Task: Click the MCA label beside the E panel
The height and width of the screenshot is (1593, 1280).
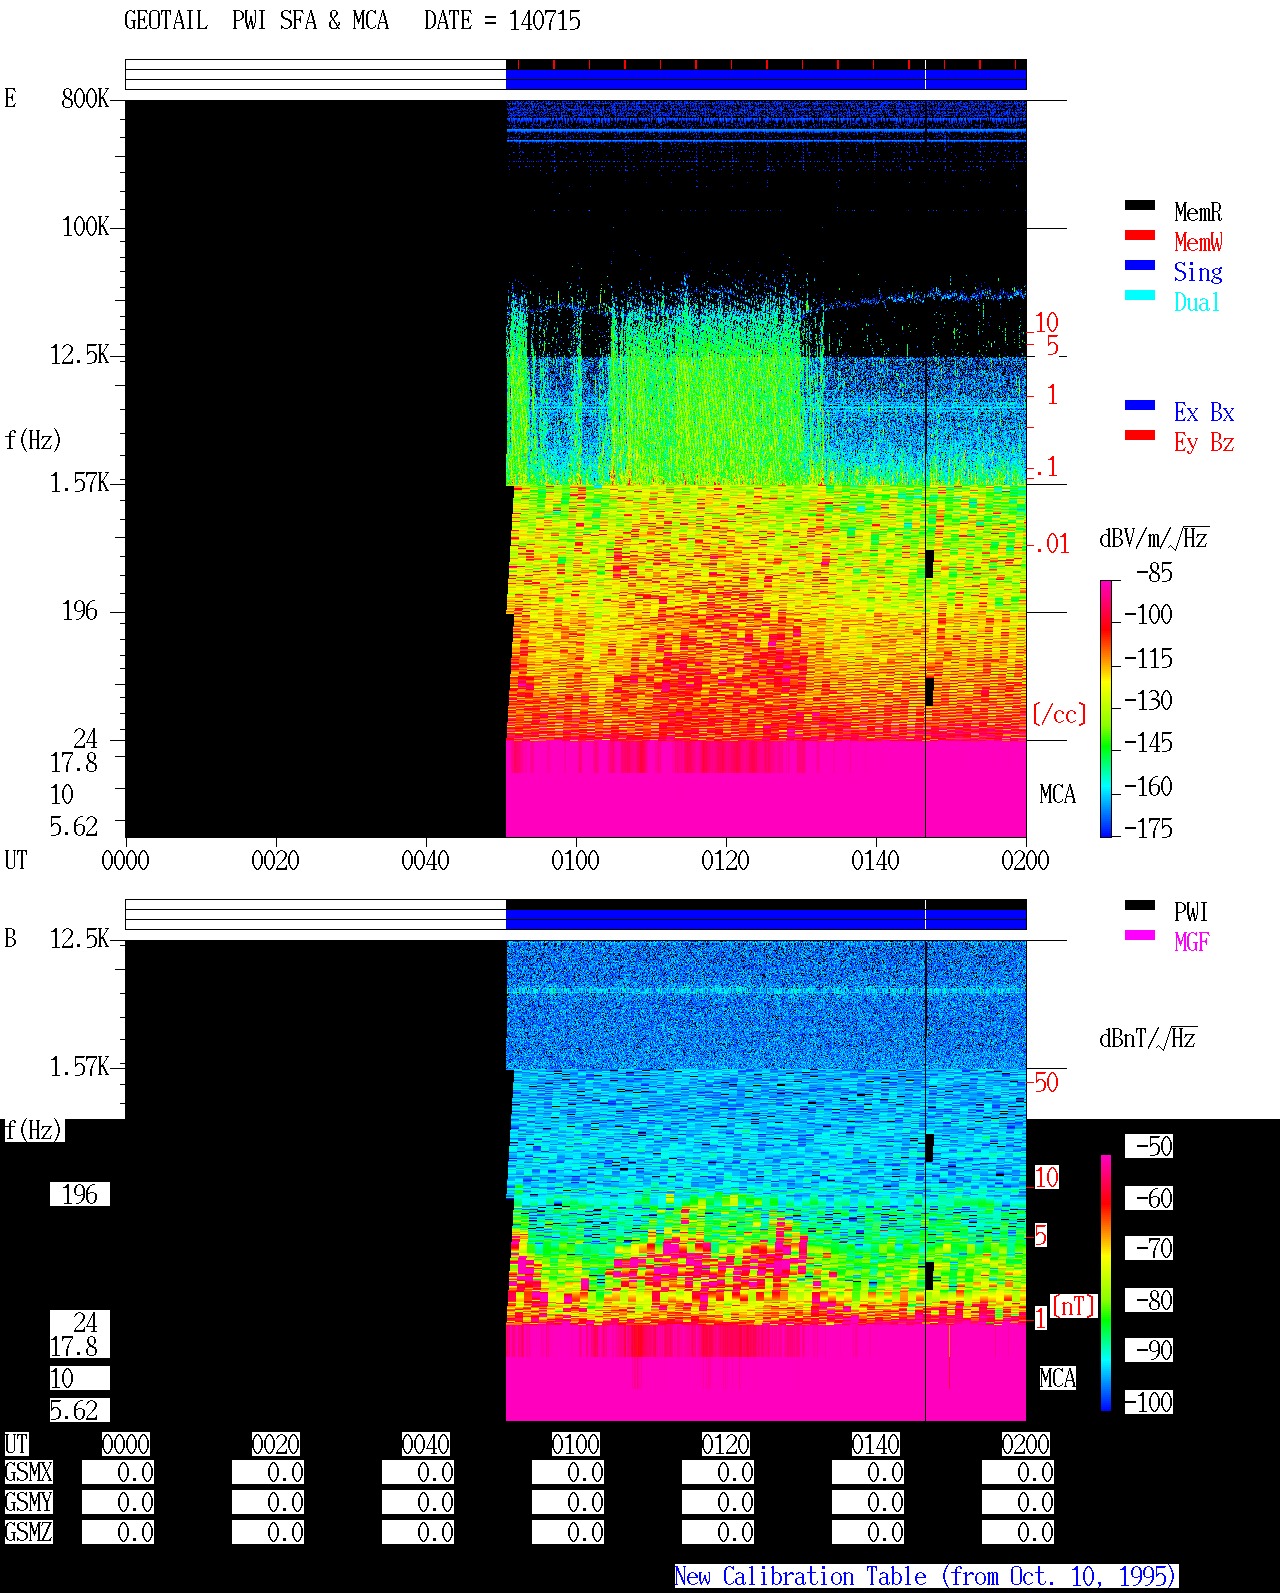Action: 1057,795
